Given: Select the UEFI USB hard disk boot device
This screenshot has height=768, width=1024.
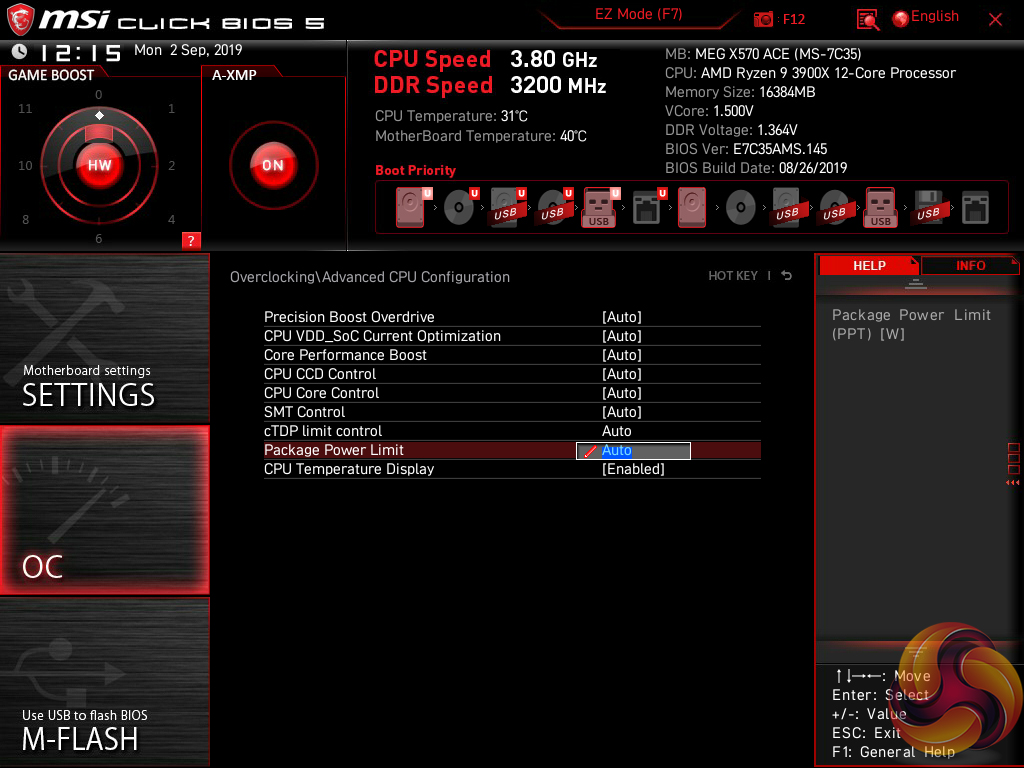Looking at the screenshot, I should pos(507,207).
